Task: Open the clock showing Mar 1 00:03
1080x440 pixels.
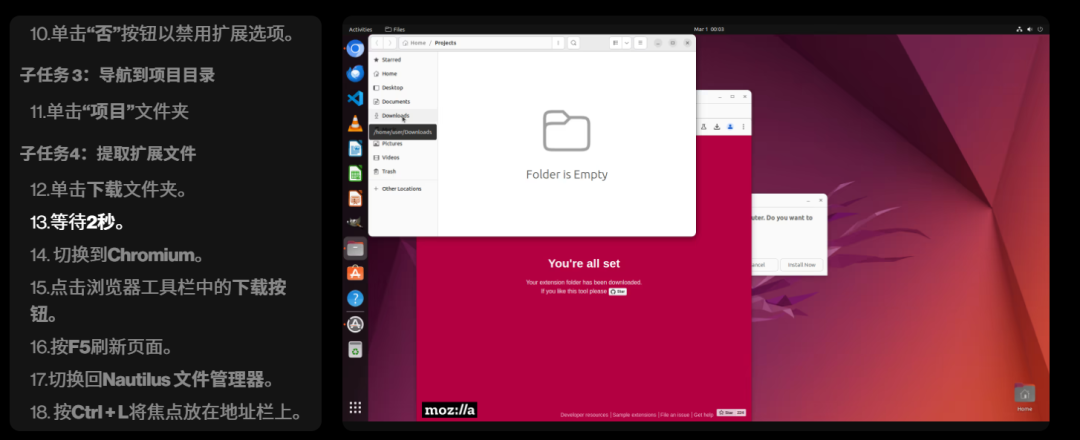Action: coord(709,30)
